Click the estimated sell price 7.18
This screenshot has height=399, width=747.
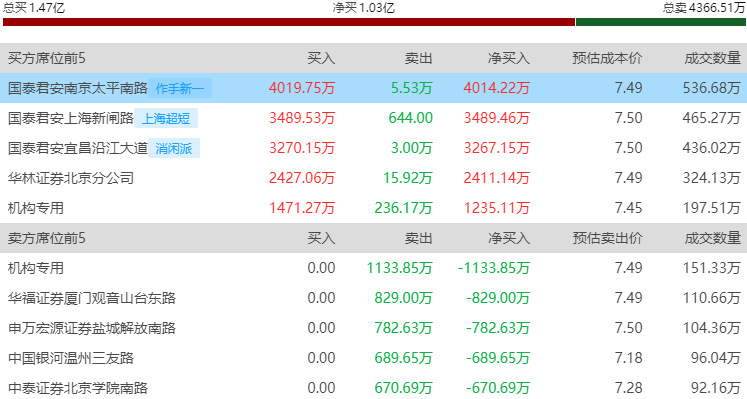pos(628,358)
